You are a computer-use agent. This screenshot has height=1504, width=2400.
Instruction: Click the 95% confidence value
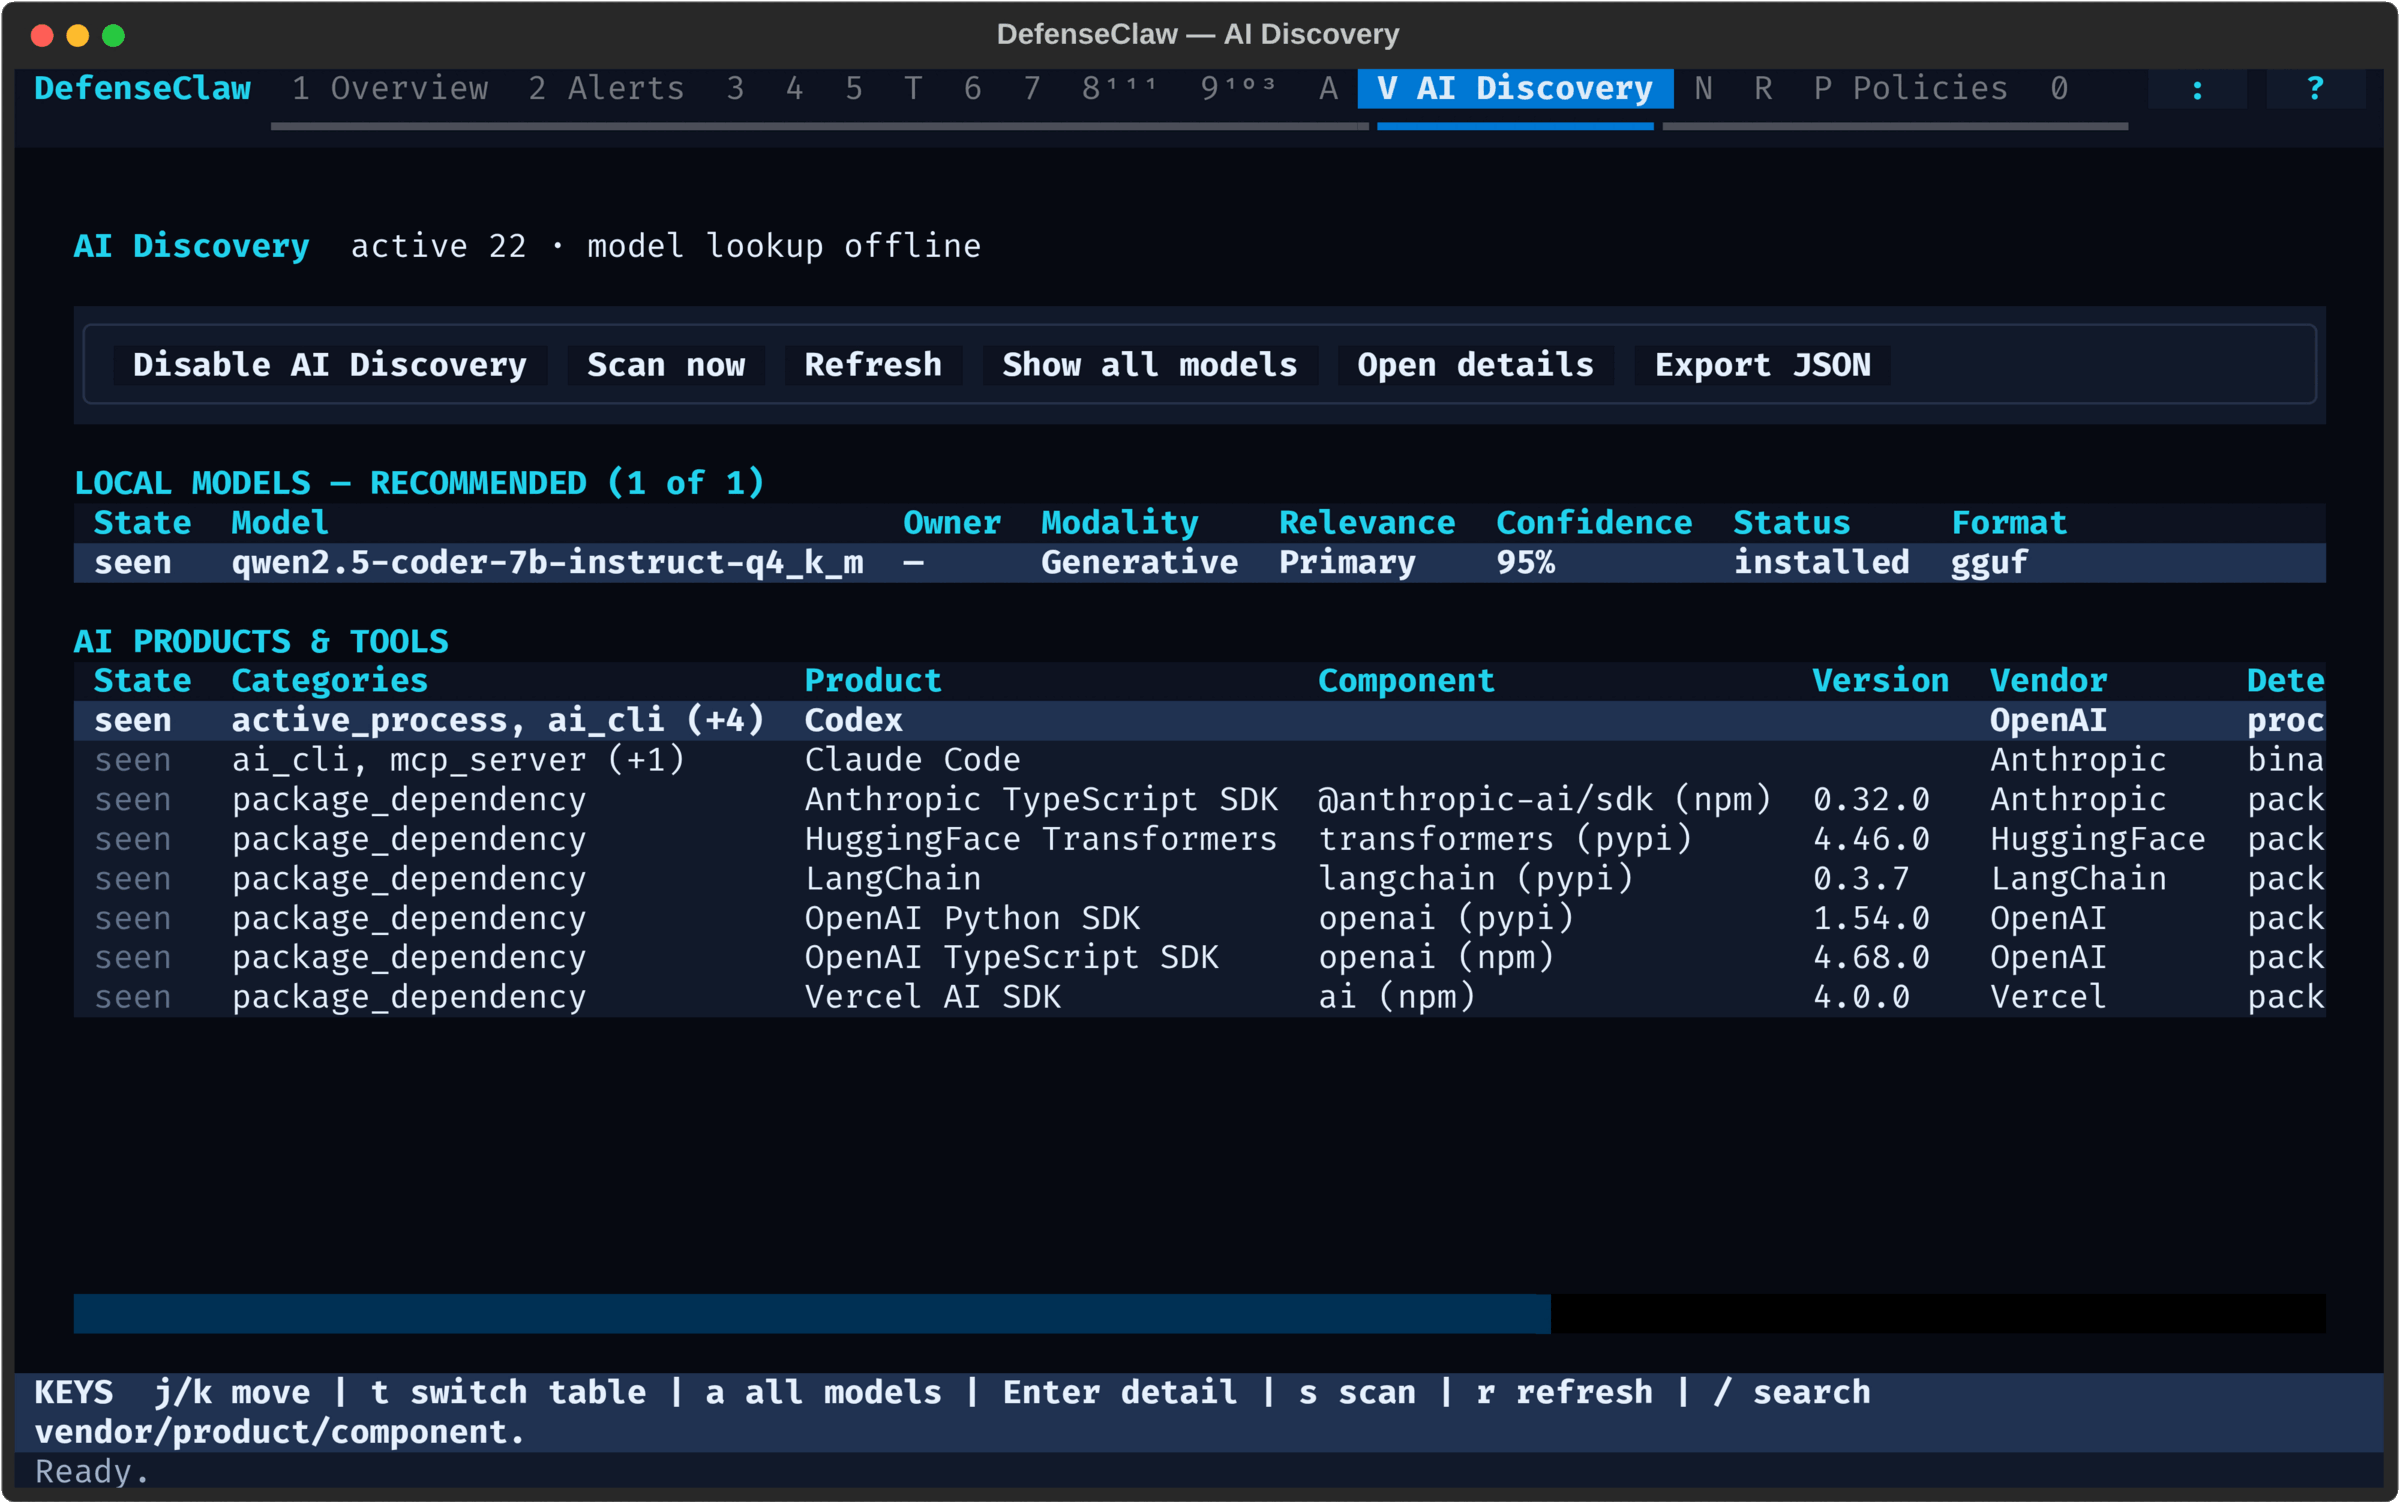(1526, 563)
